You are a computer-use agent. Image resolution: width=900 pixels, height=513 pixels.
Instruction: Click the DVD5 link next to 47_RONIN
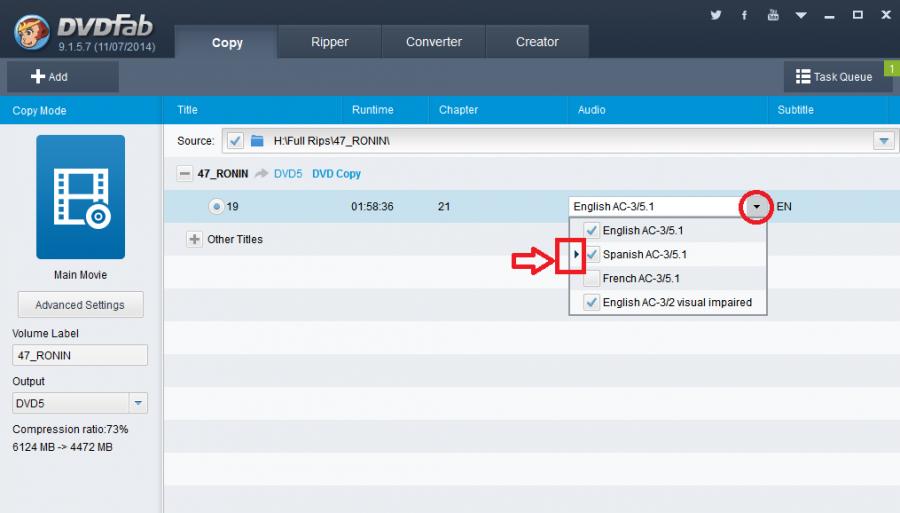pos(288,173)
